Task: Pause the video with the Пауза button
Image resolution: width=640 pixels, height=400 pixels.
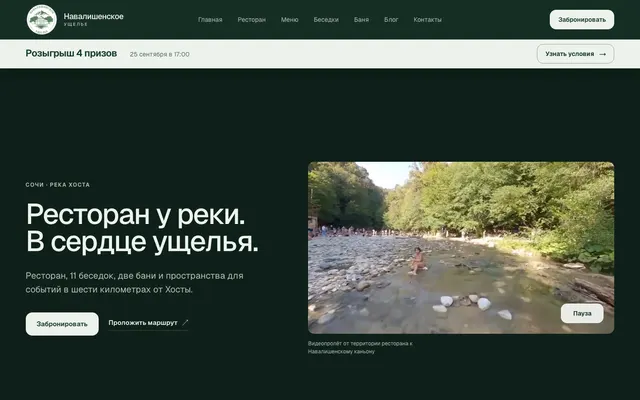Action: (582, 313)
